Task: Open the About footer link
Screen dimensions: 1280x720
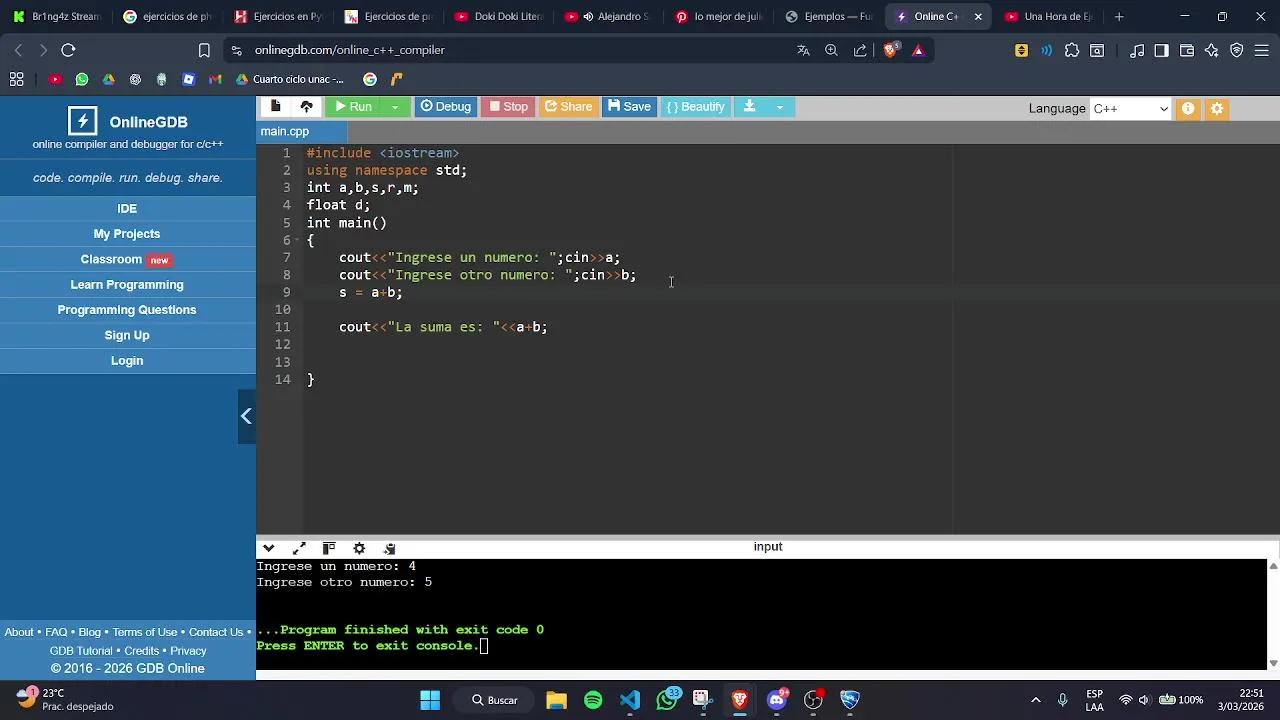Action: (19, 632)
